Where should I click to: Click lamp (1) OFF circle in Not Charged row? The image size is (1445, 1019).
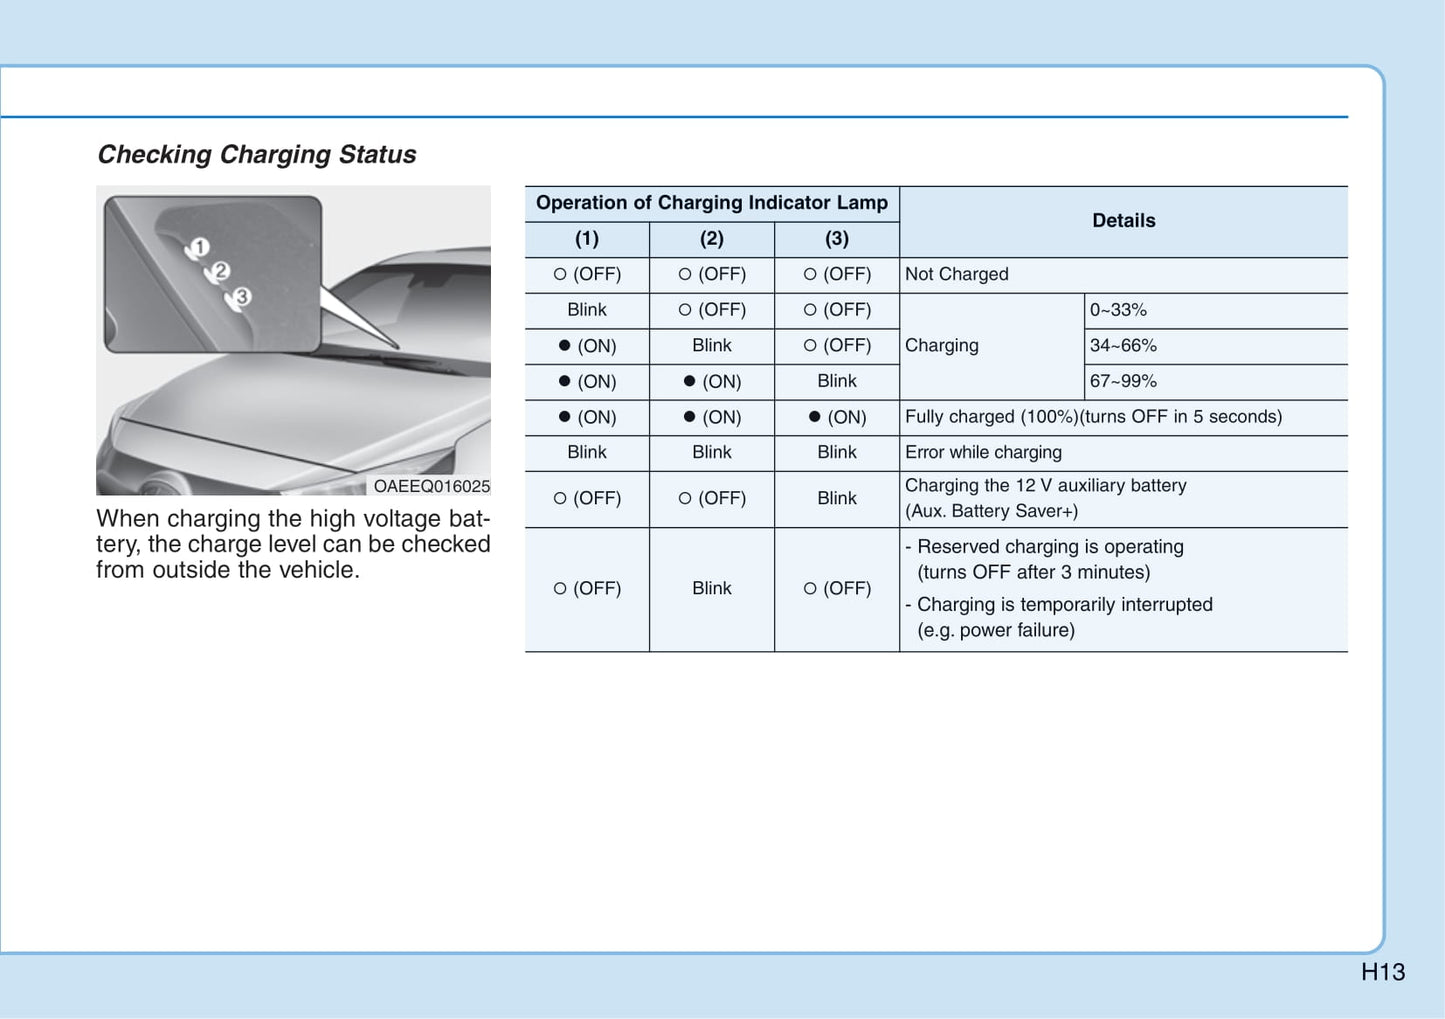point(560,274)
